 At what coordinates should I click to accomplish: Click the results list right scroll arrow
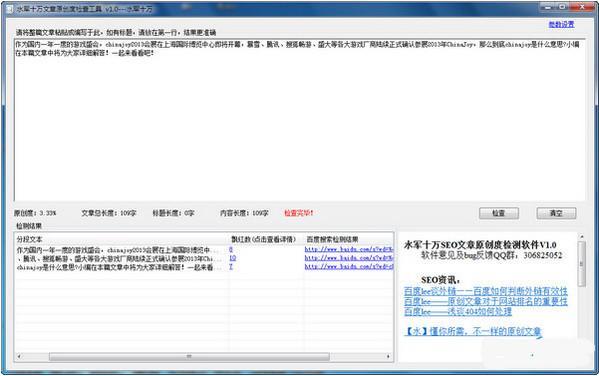tap(389, 357)
